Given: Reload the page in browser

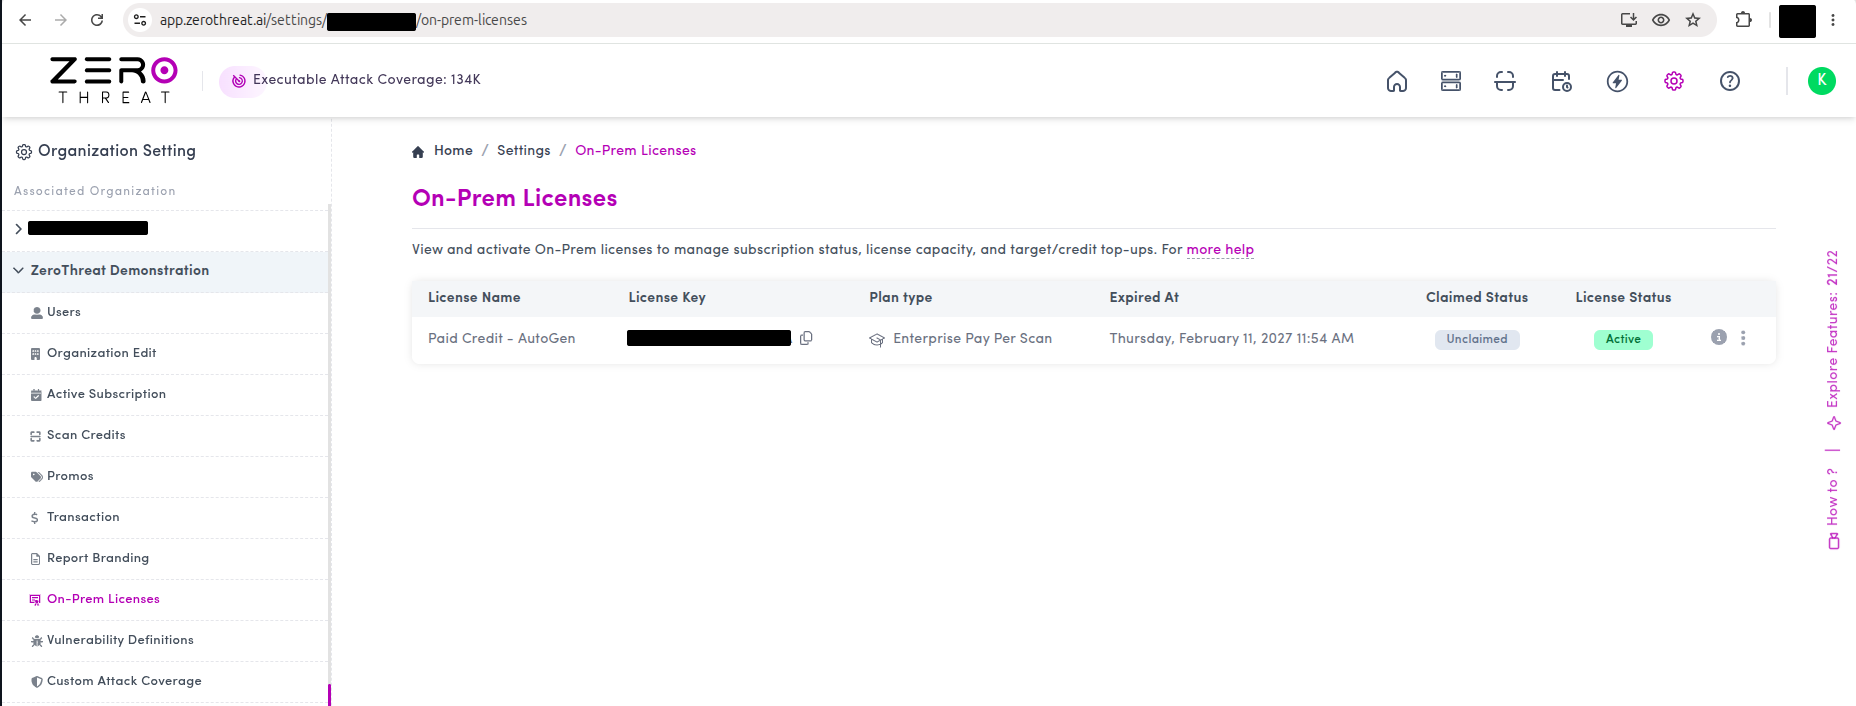Looking at the screenshot, I should (97, 20).
